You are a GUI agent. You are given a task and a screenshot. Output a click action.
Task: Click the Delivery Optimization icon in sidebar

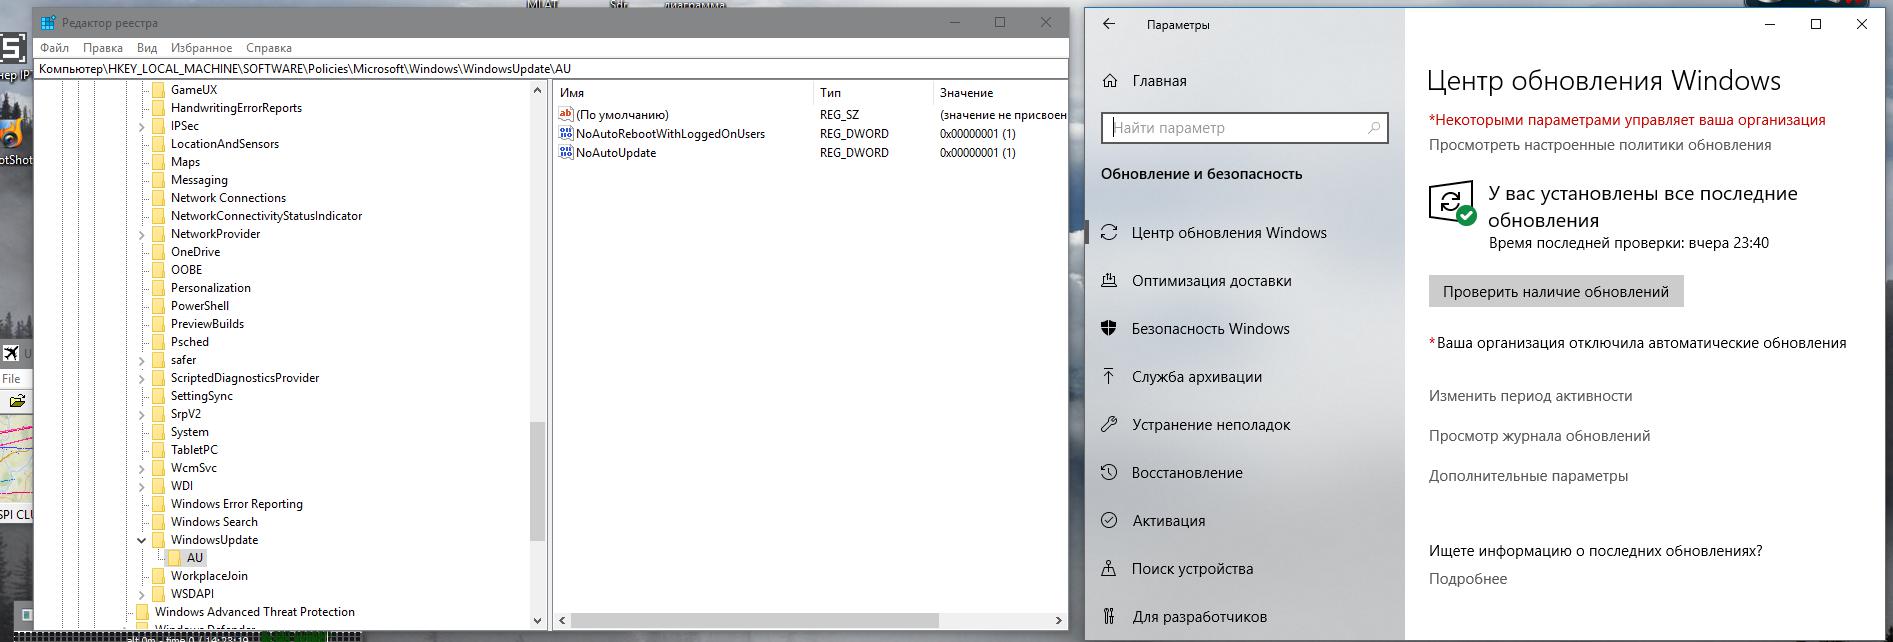(x=1109, y=280)
